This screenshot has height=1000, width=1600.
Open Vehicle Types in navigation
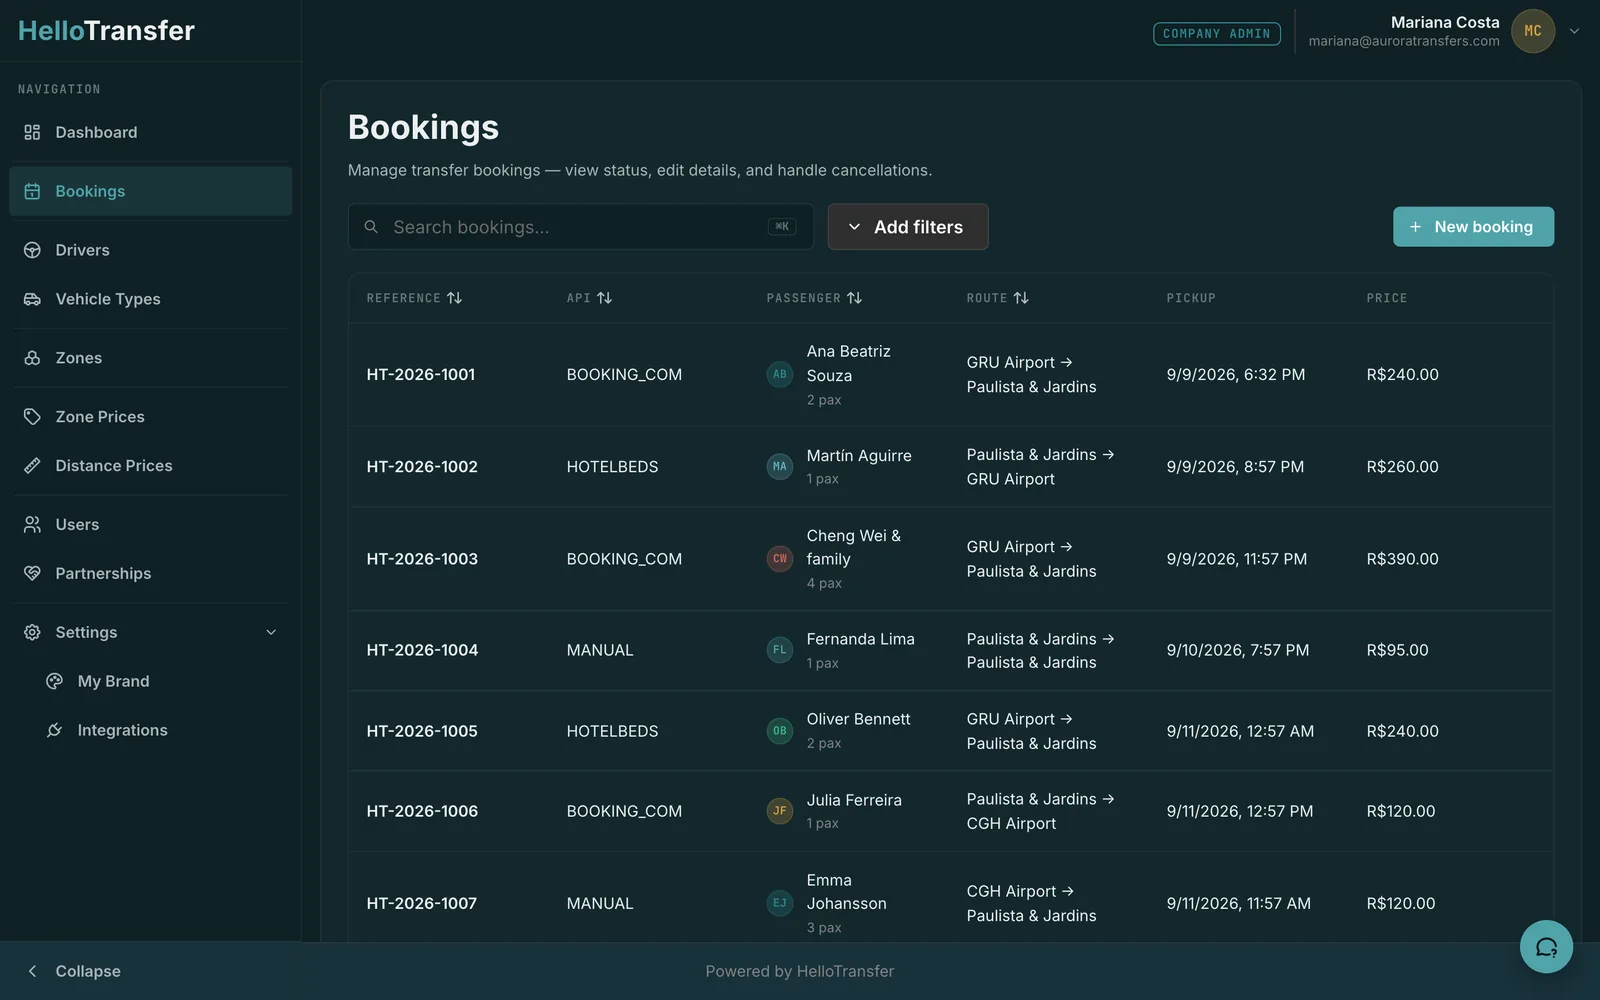pyautogui.click(x=151, y=299)
